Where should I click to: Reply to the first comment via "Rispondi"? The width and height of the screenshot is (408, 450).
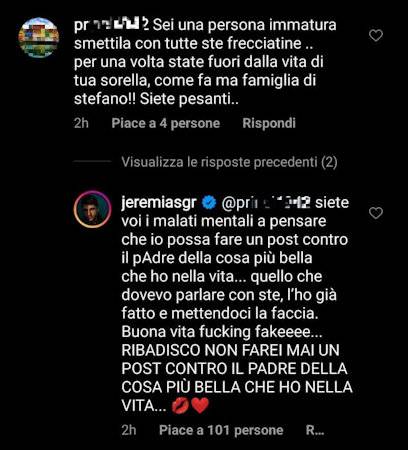coord(269,123)
